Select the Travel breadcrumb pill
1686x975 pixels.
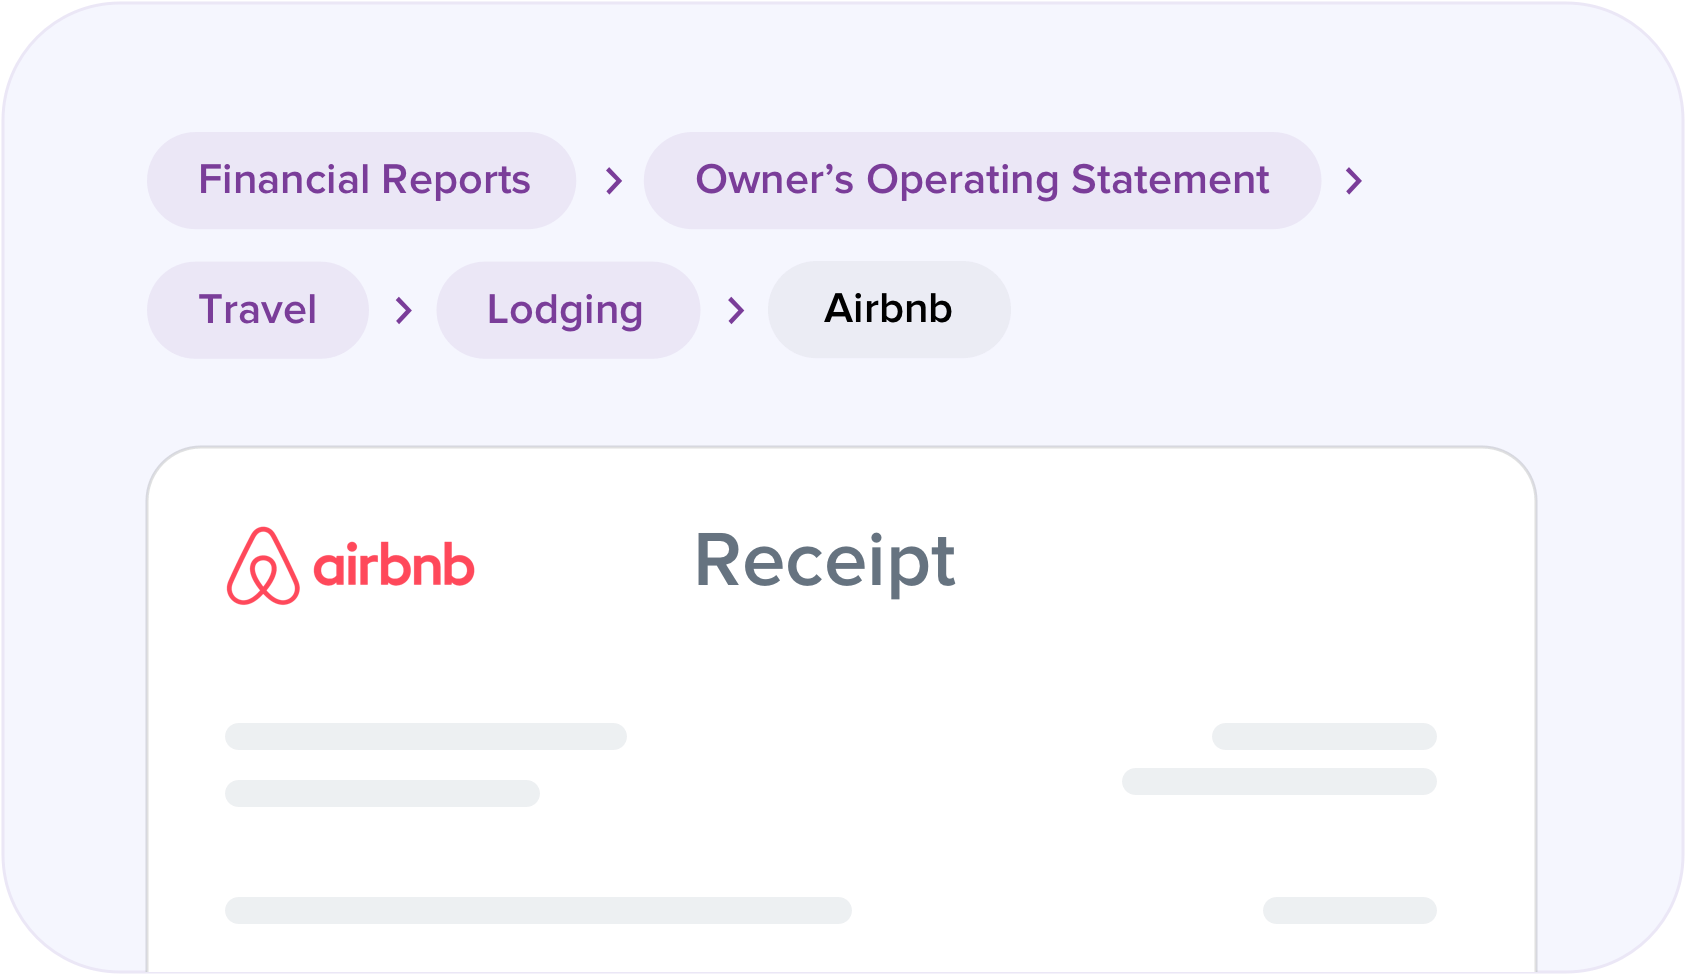click(258, 310)
